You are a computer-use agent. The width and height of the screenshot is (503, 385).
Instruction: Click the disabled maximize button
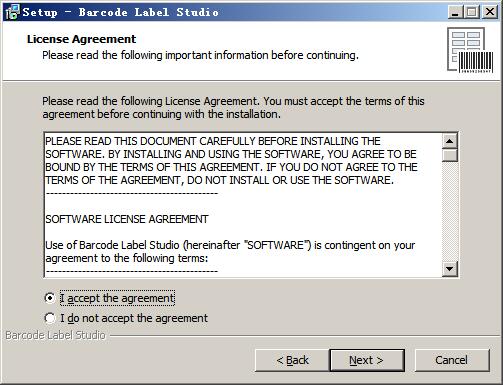(x=471, y=12)
